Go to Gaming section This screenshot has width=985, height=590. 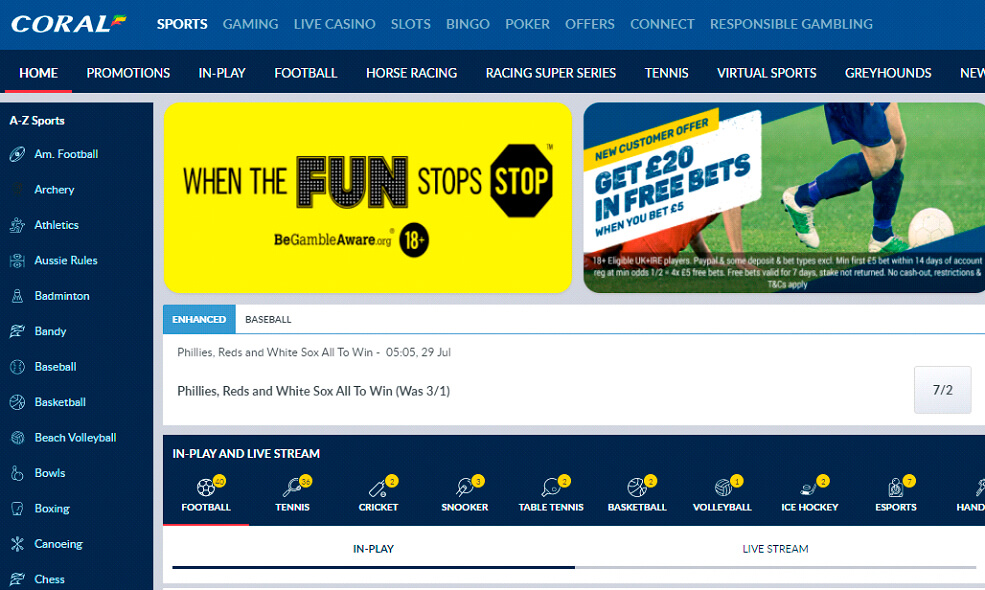tap(250, 24)
